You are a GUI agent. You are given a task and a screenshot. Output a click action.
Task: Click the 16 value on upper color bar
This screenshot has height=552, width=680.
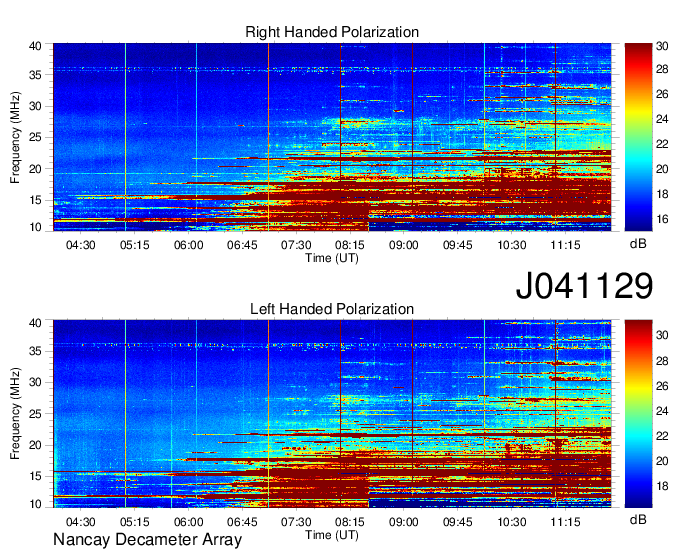[x=662, y=219]
